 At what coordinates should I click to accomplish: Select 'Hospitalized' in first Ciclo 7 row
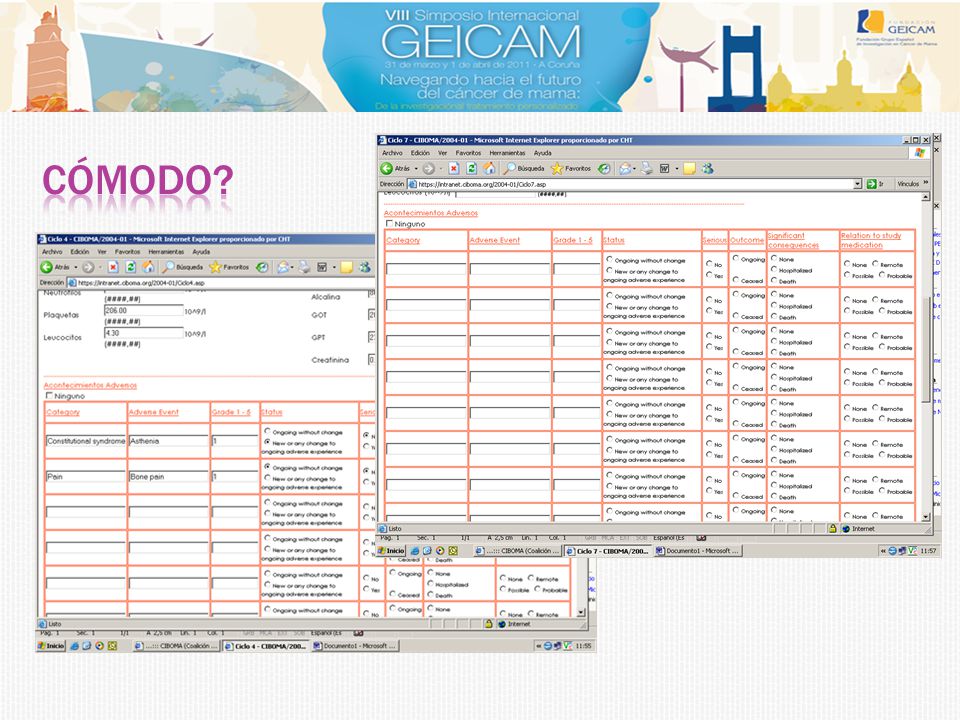pos(774,269)
